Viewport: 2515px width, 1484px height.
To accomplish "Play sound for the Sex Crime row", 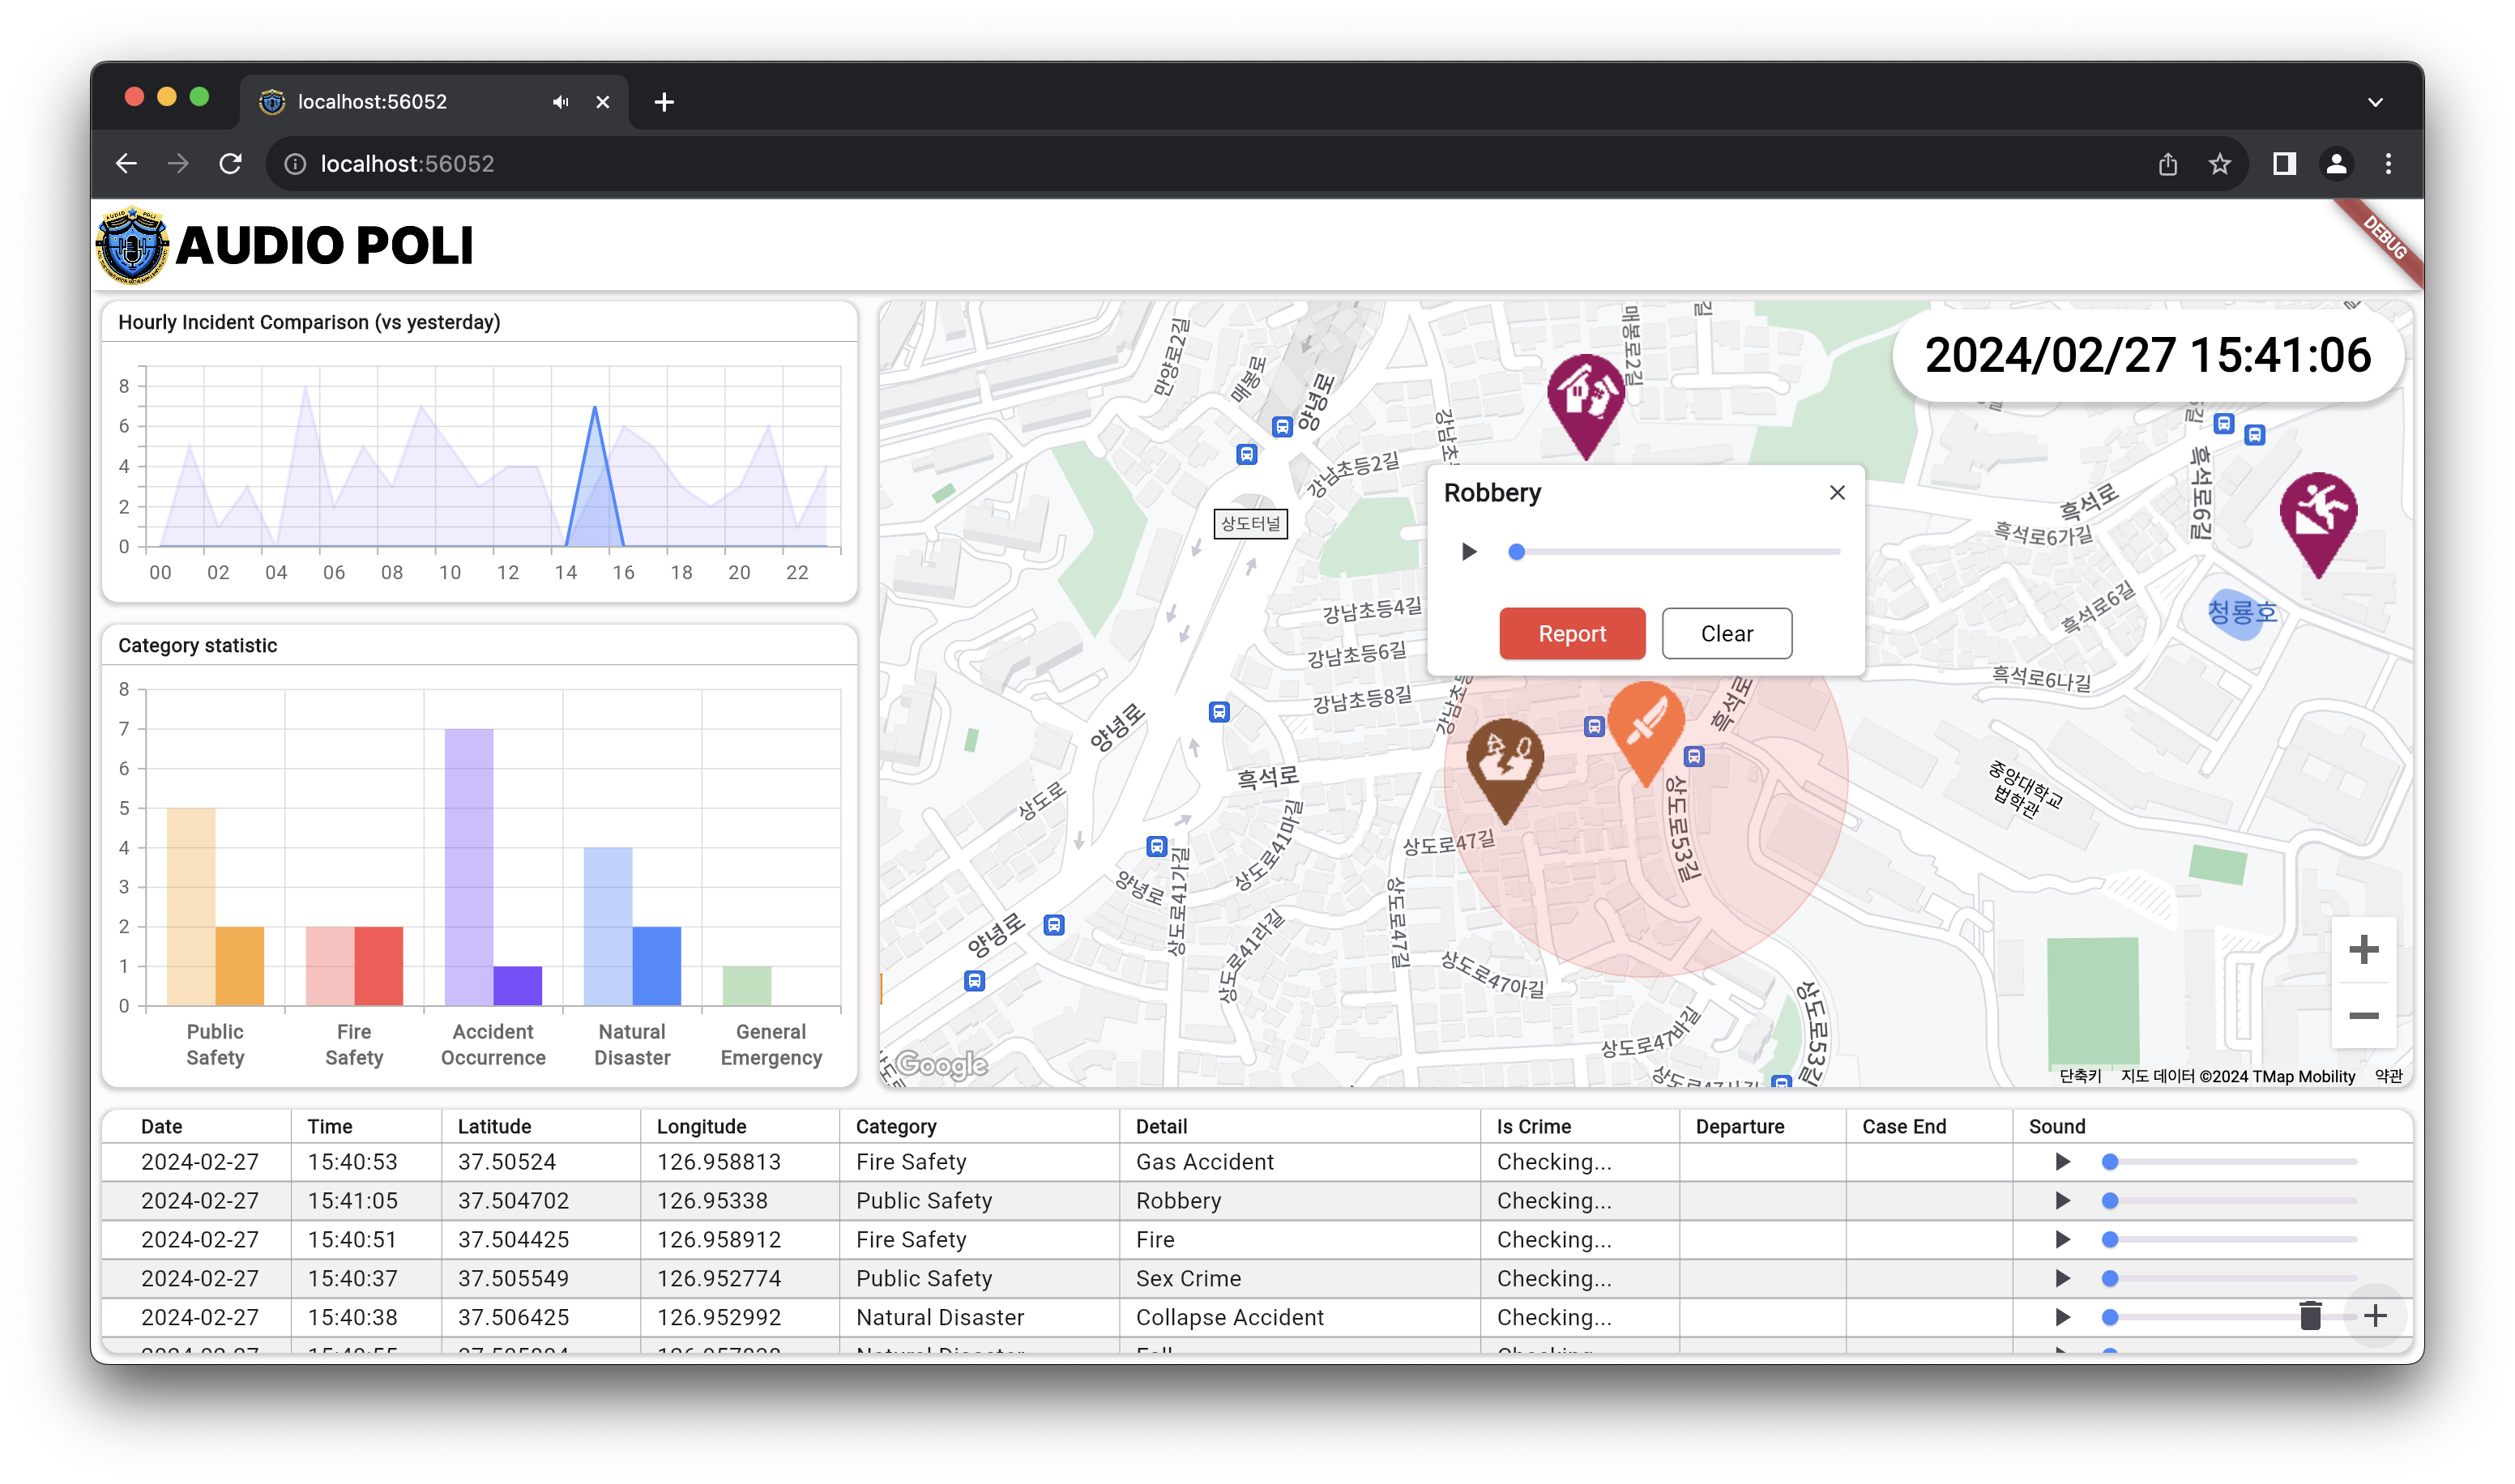I will click(x=2062, y=1278).
